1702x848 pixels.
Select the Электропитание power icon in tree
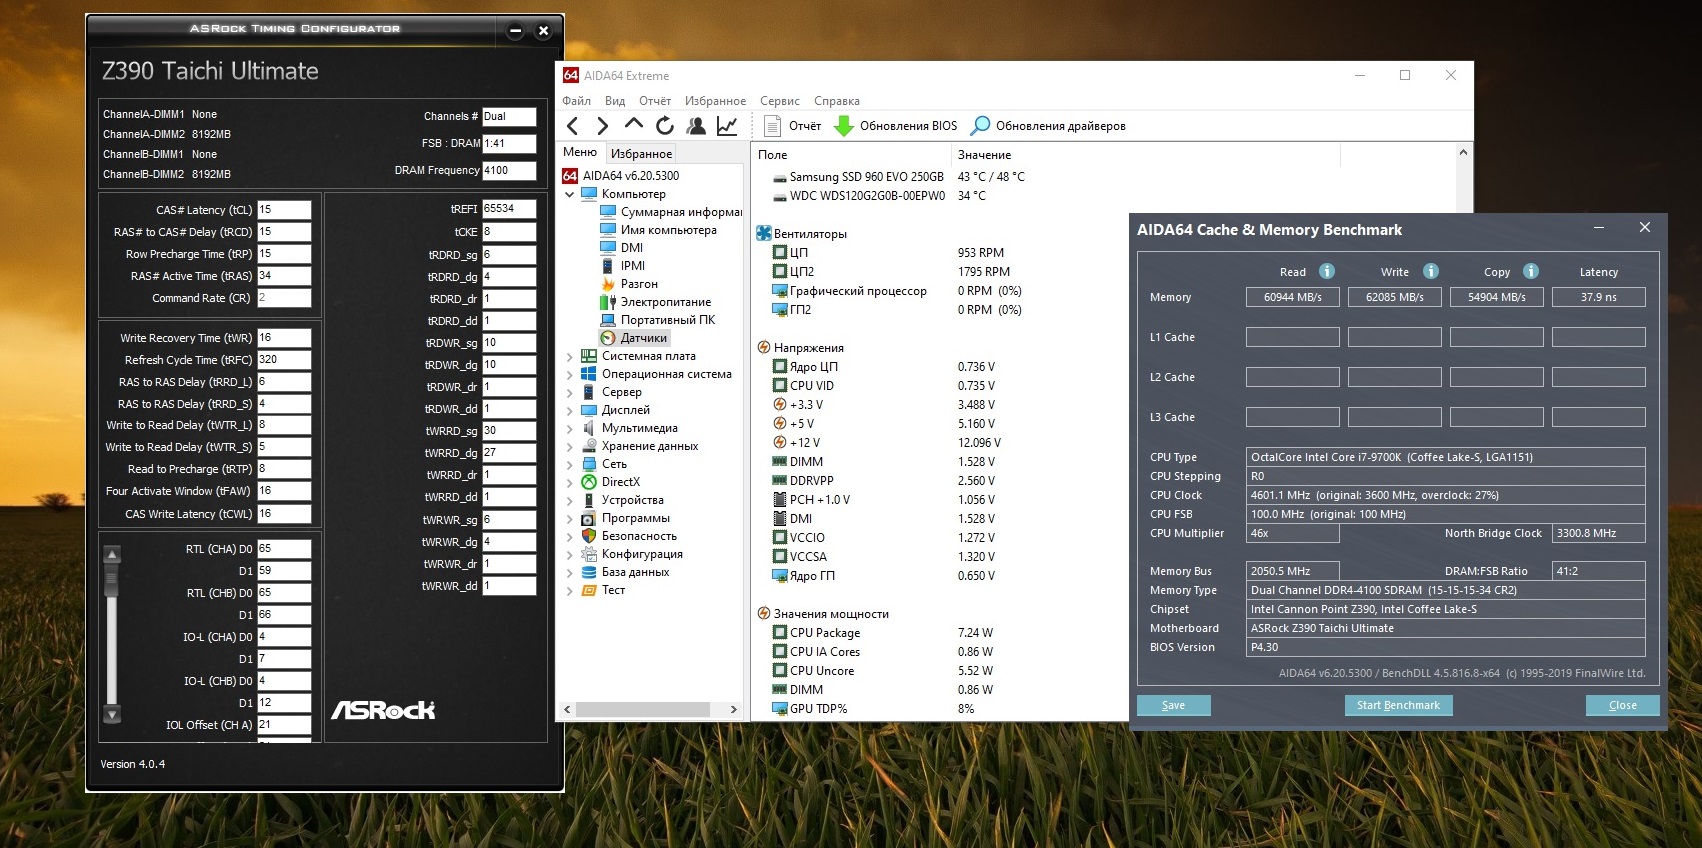click(x=608, y=302)
